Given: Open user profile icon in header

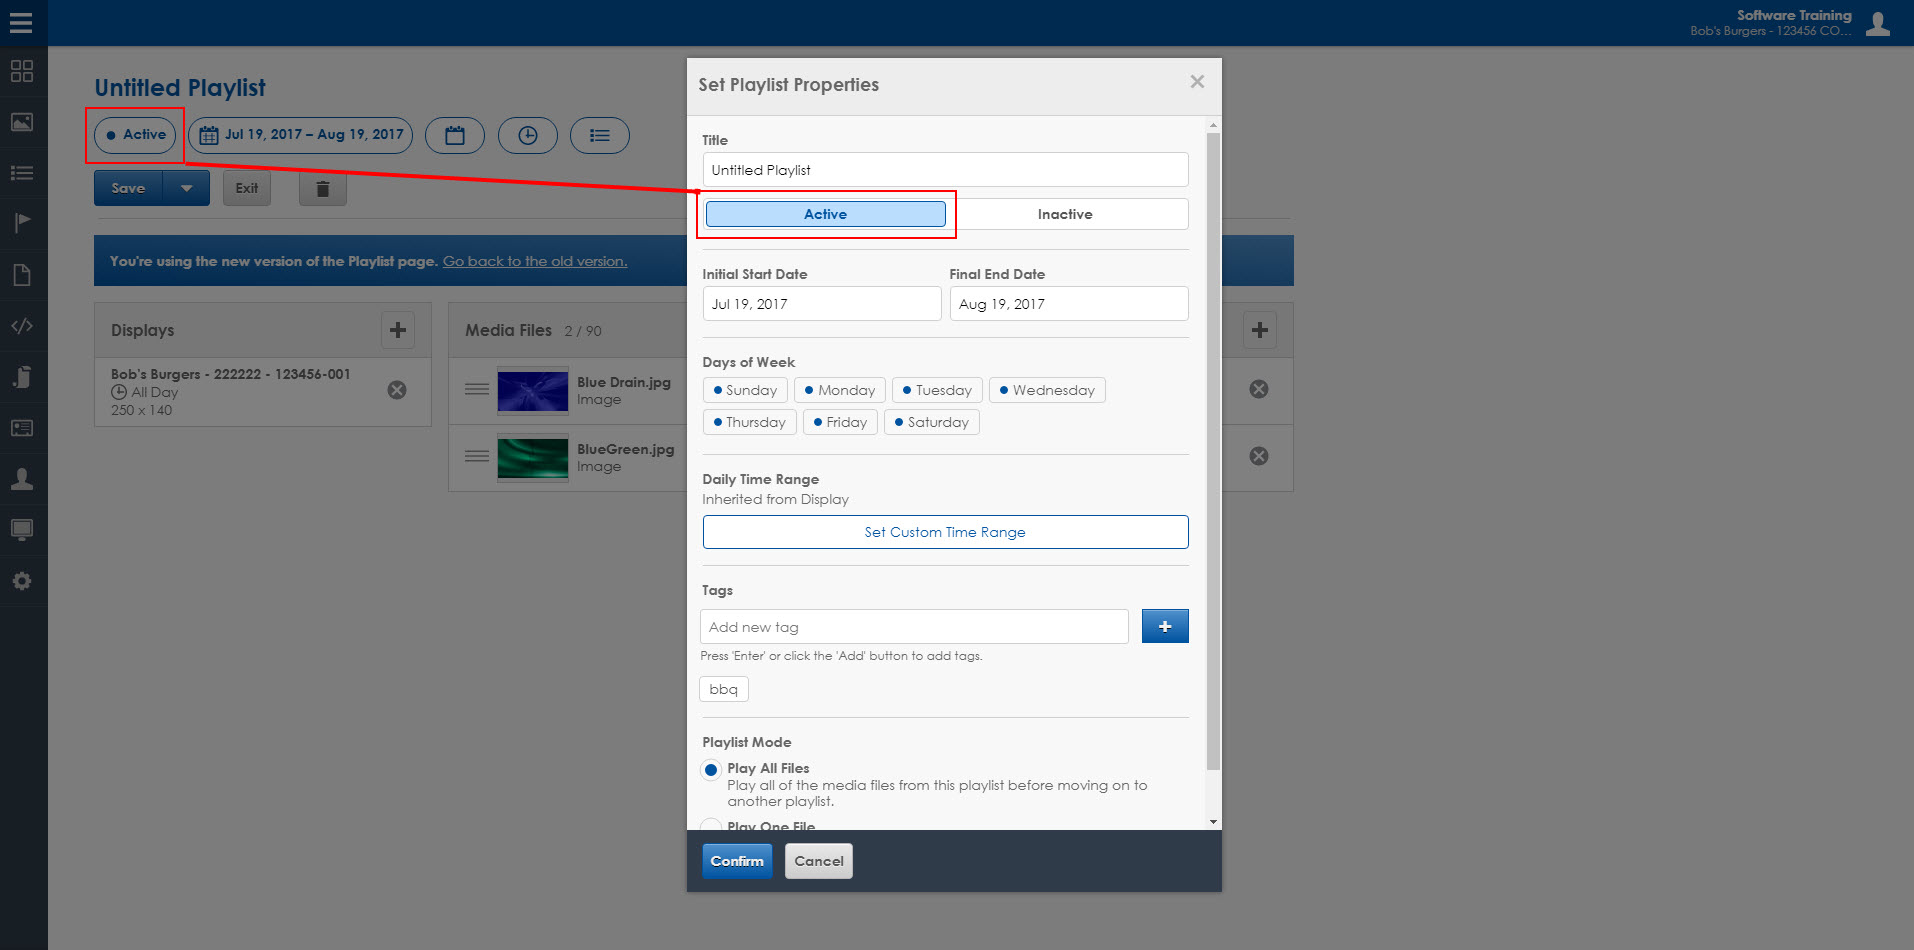Looking at the screenshot, I should click(x=1877, y=23).
